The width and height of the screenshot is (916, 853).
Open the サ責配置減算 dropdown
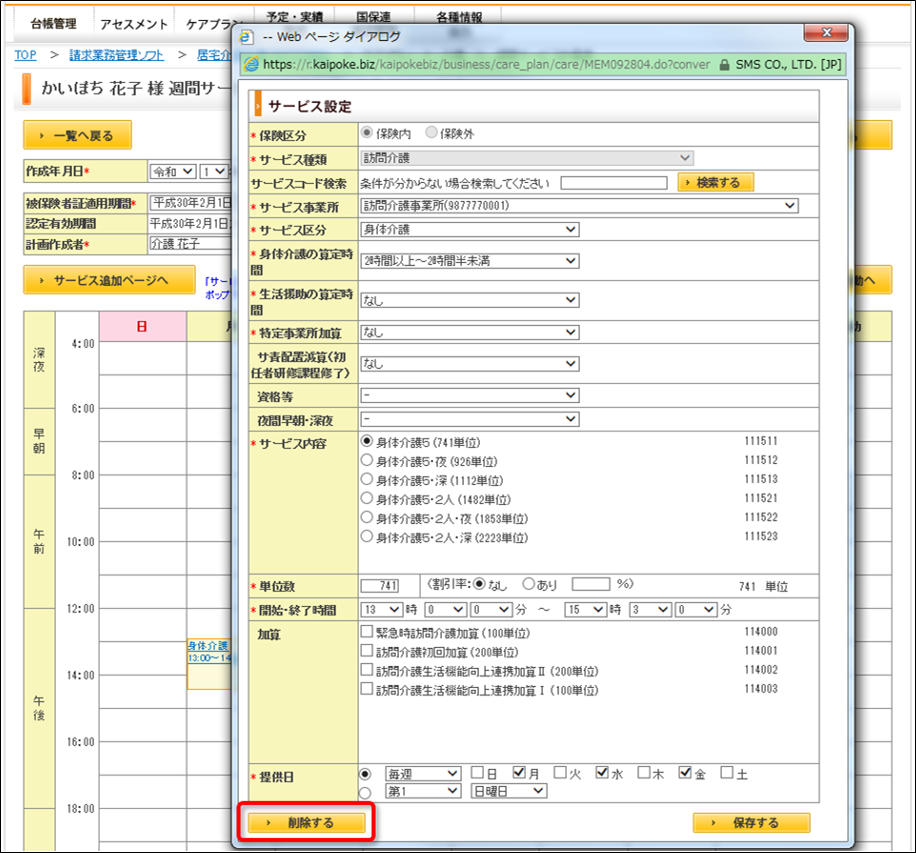click(x=470, y=363)
